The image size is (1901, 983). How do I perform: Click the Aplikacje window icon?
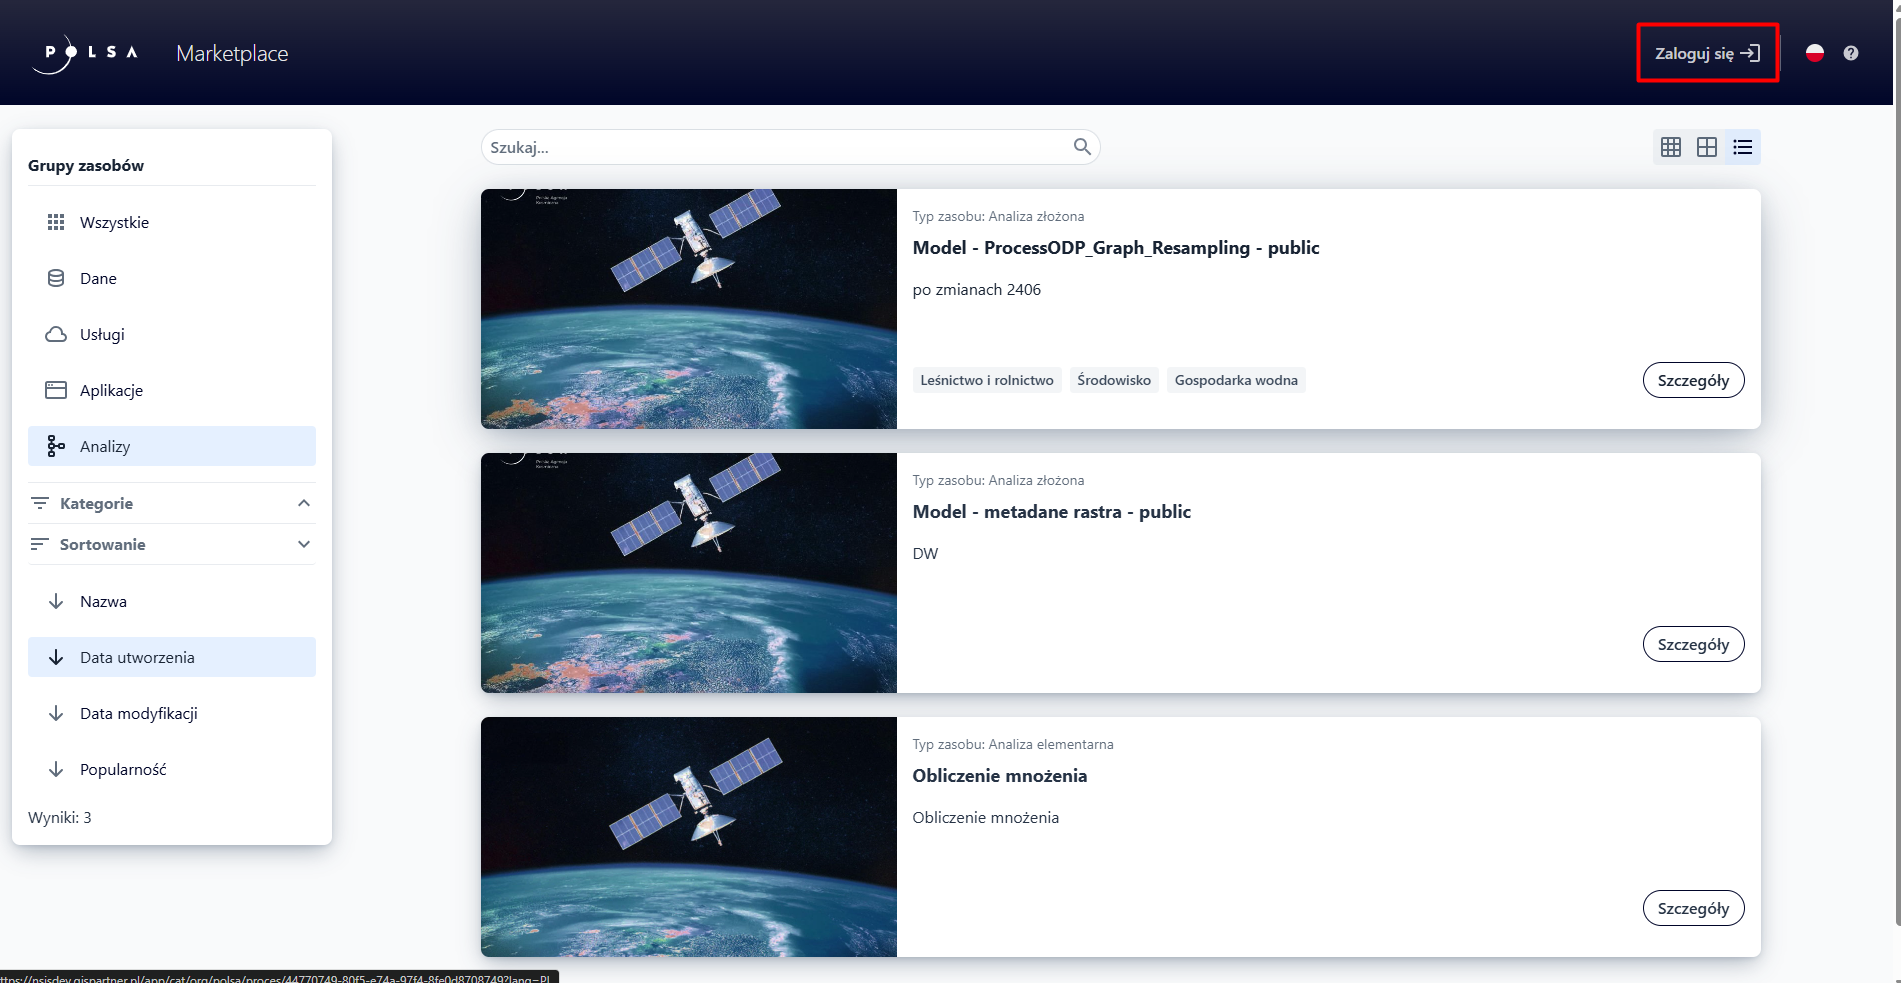(56, 390)
